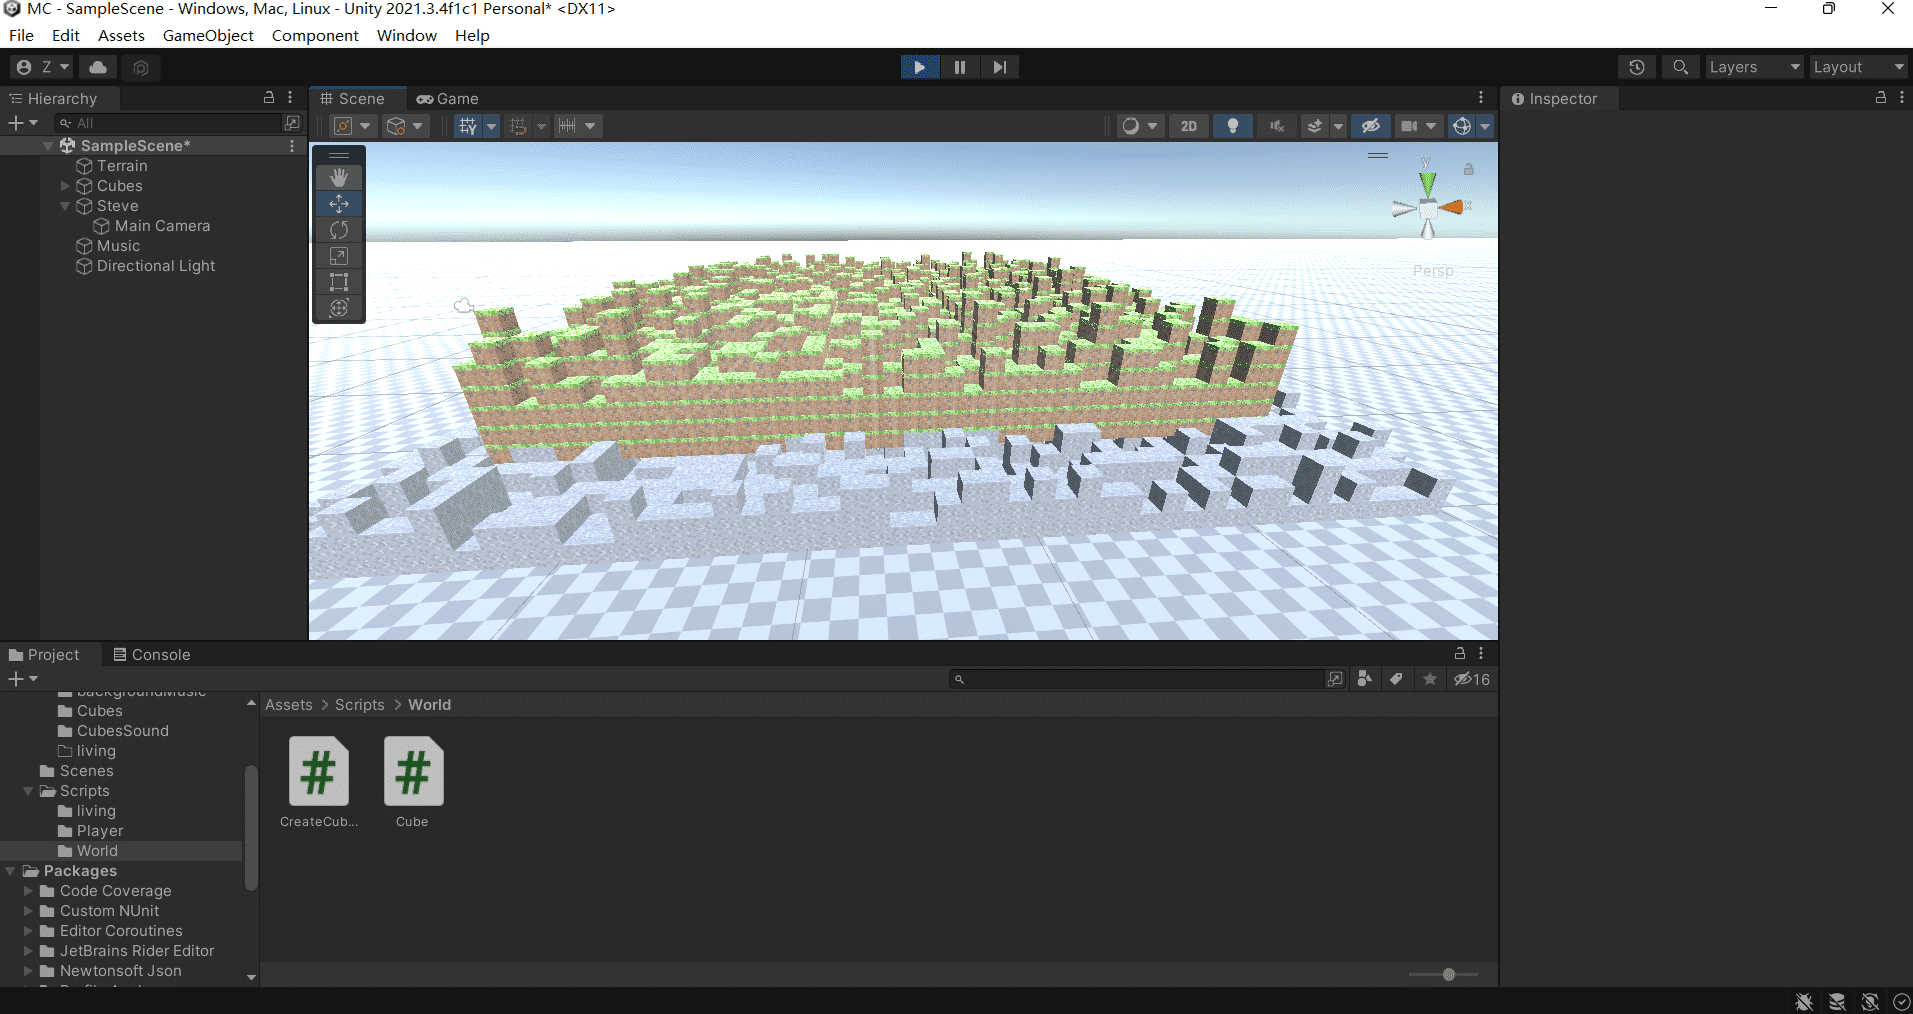Viewport: 1913px width, 1014px height.
Task: Select Directional Light in the Hierarchy
Action: point(155,265)
